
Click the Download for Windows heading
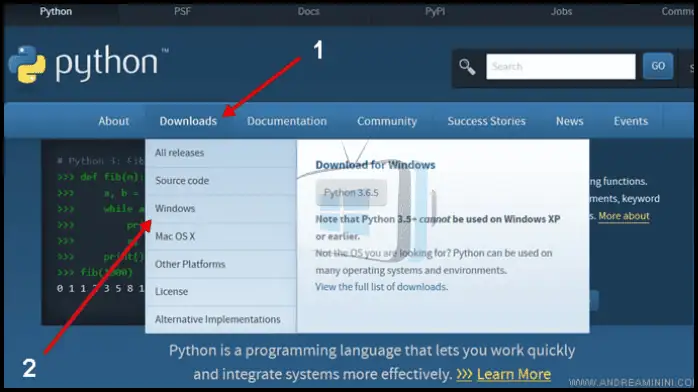click(x=375, y=165)
